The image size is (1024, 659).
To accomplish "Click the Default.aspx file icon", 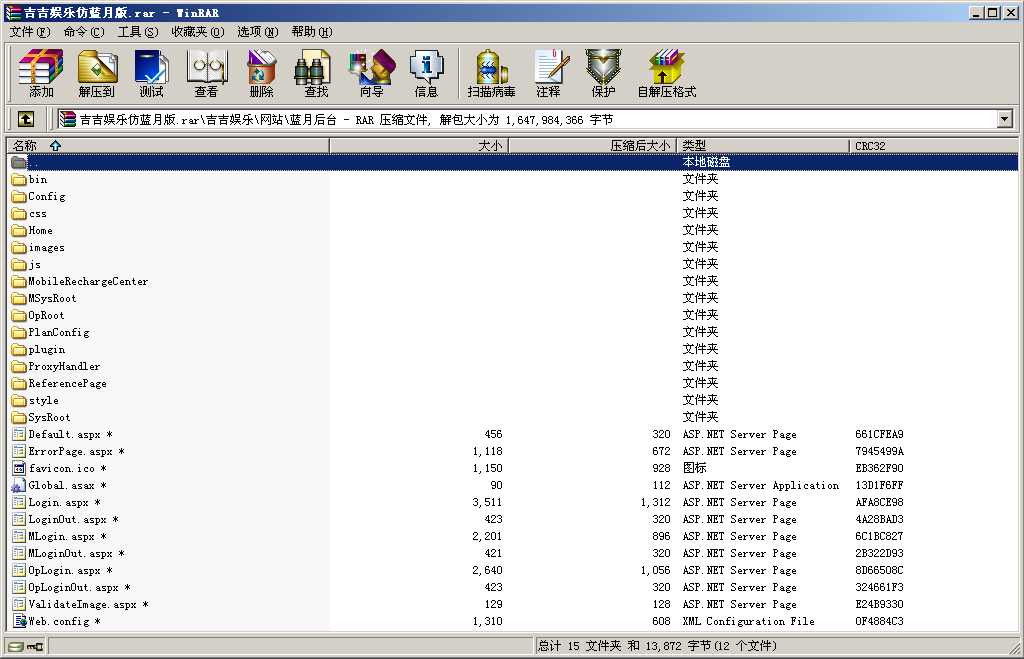I will click(18, 434).
